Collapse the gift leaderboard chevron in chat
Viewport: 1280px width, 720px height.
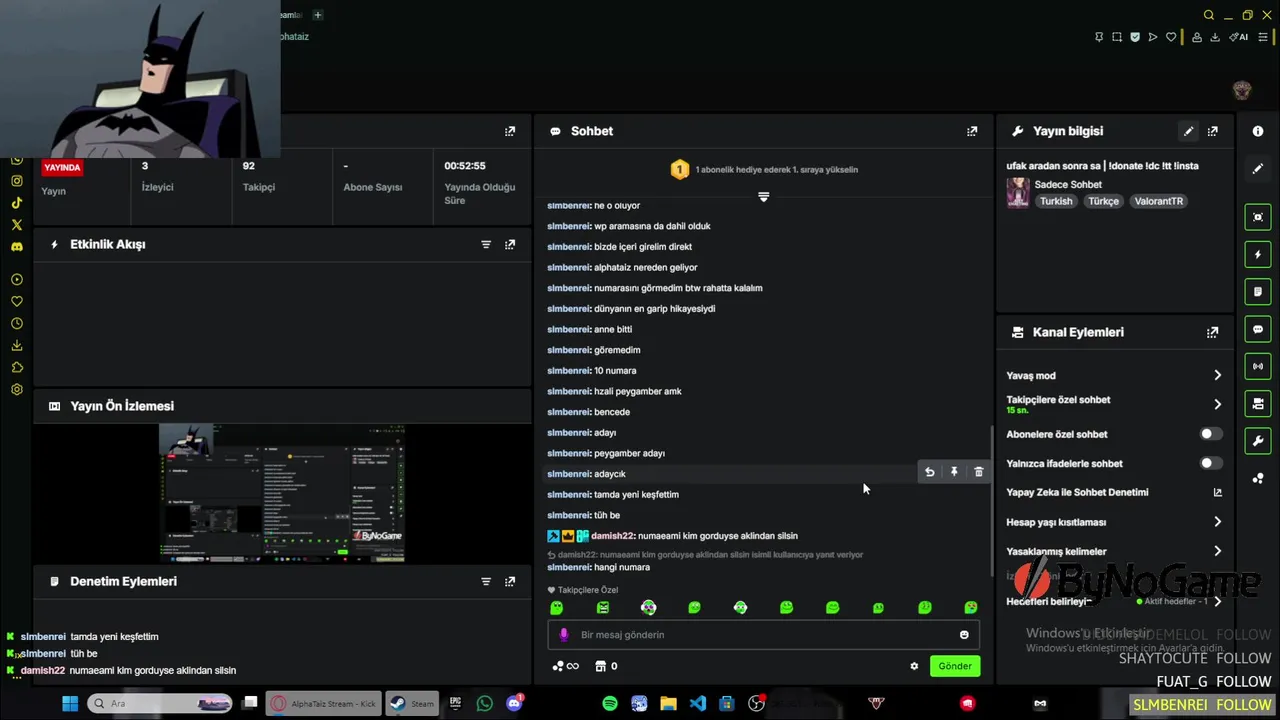[764, 197]
